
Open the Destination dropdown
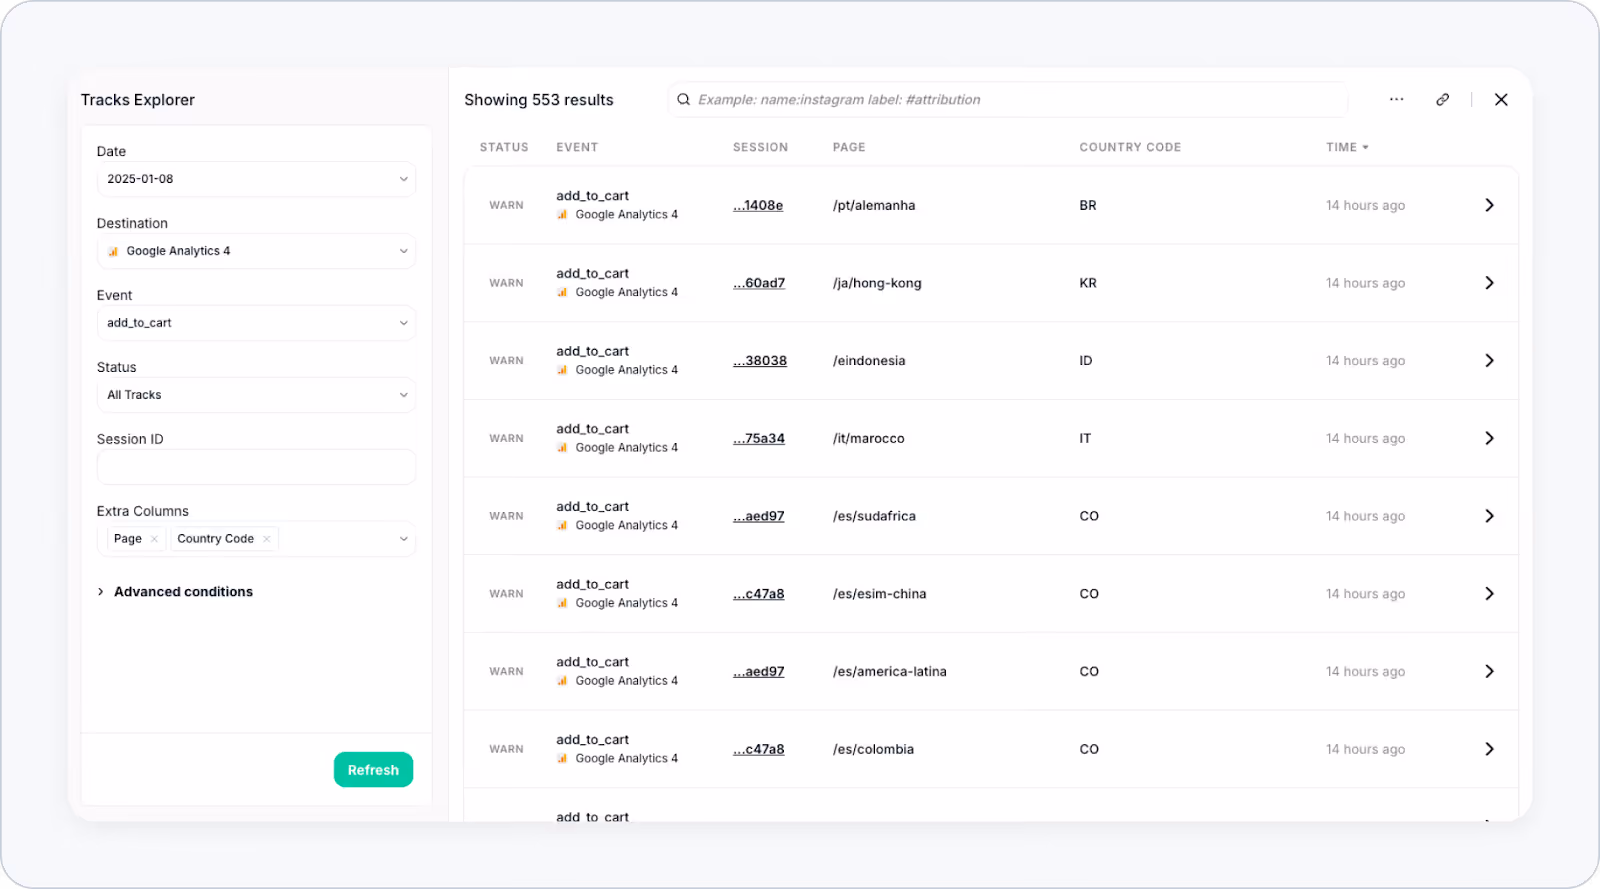256,251
